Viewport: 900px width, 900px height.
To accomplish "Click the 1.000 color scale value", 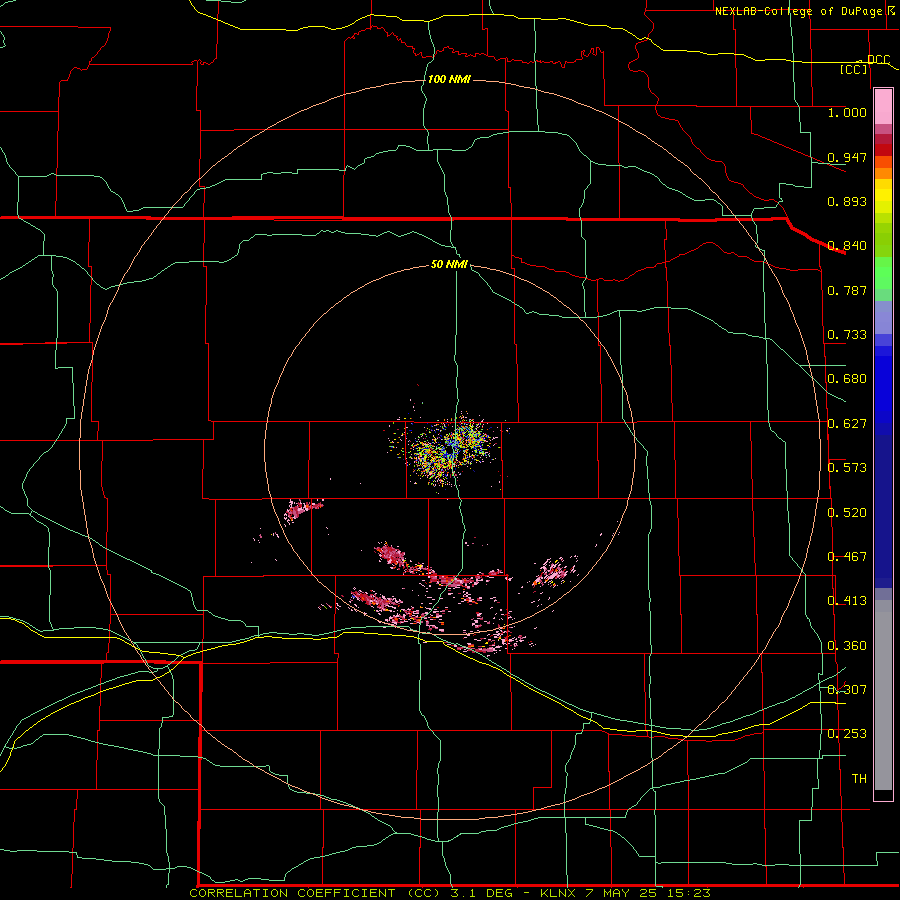I will click(x=847, y=112).
